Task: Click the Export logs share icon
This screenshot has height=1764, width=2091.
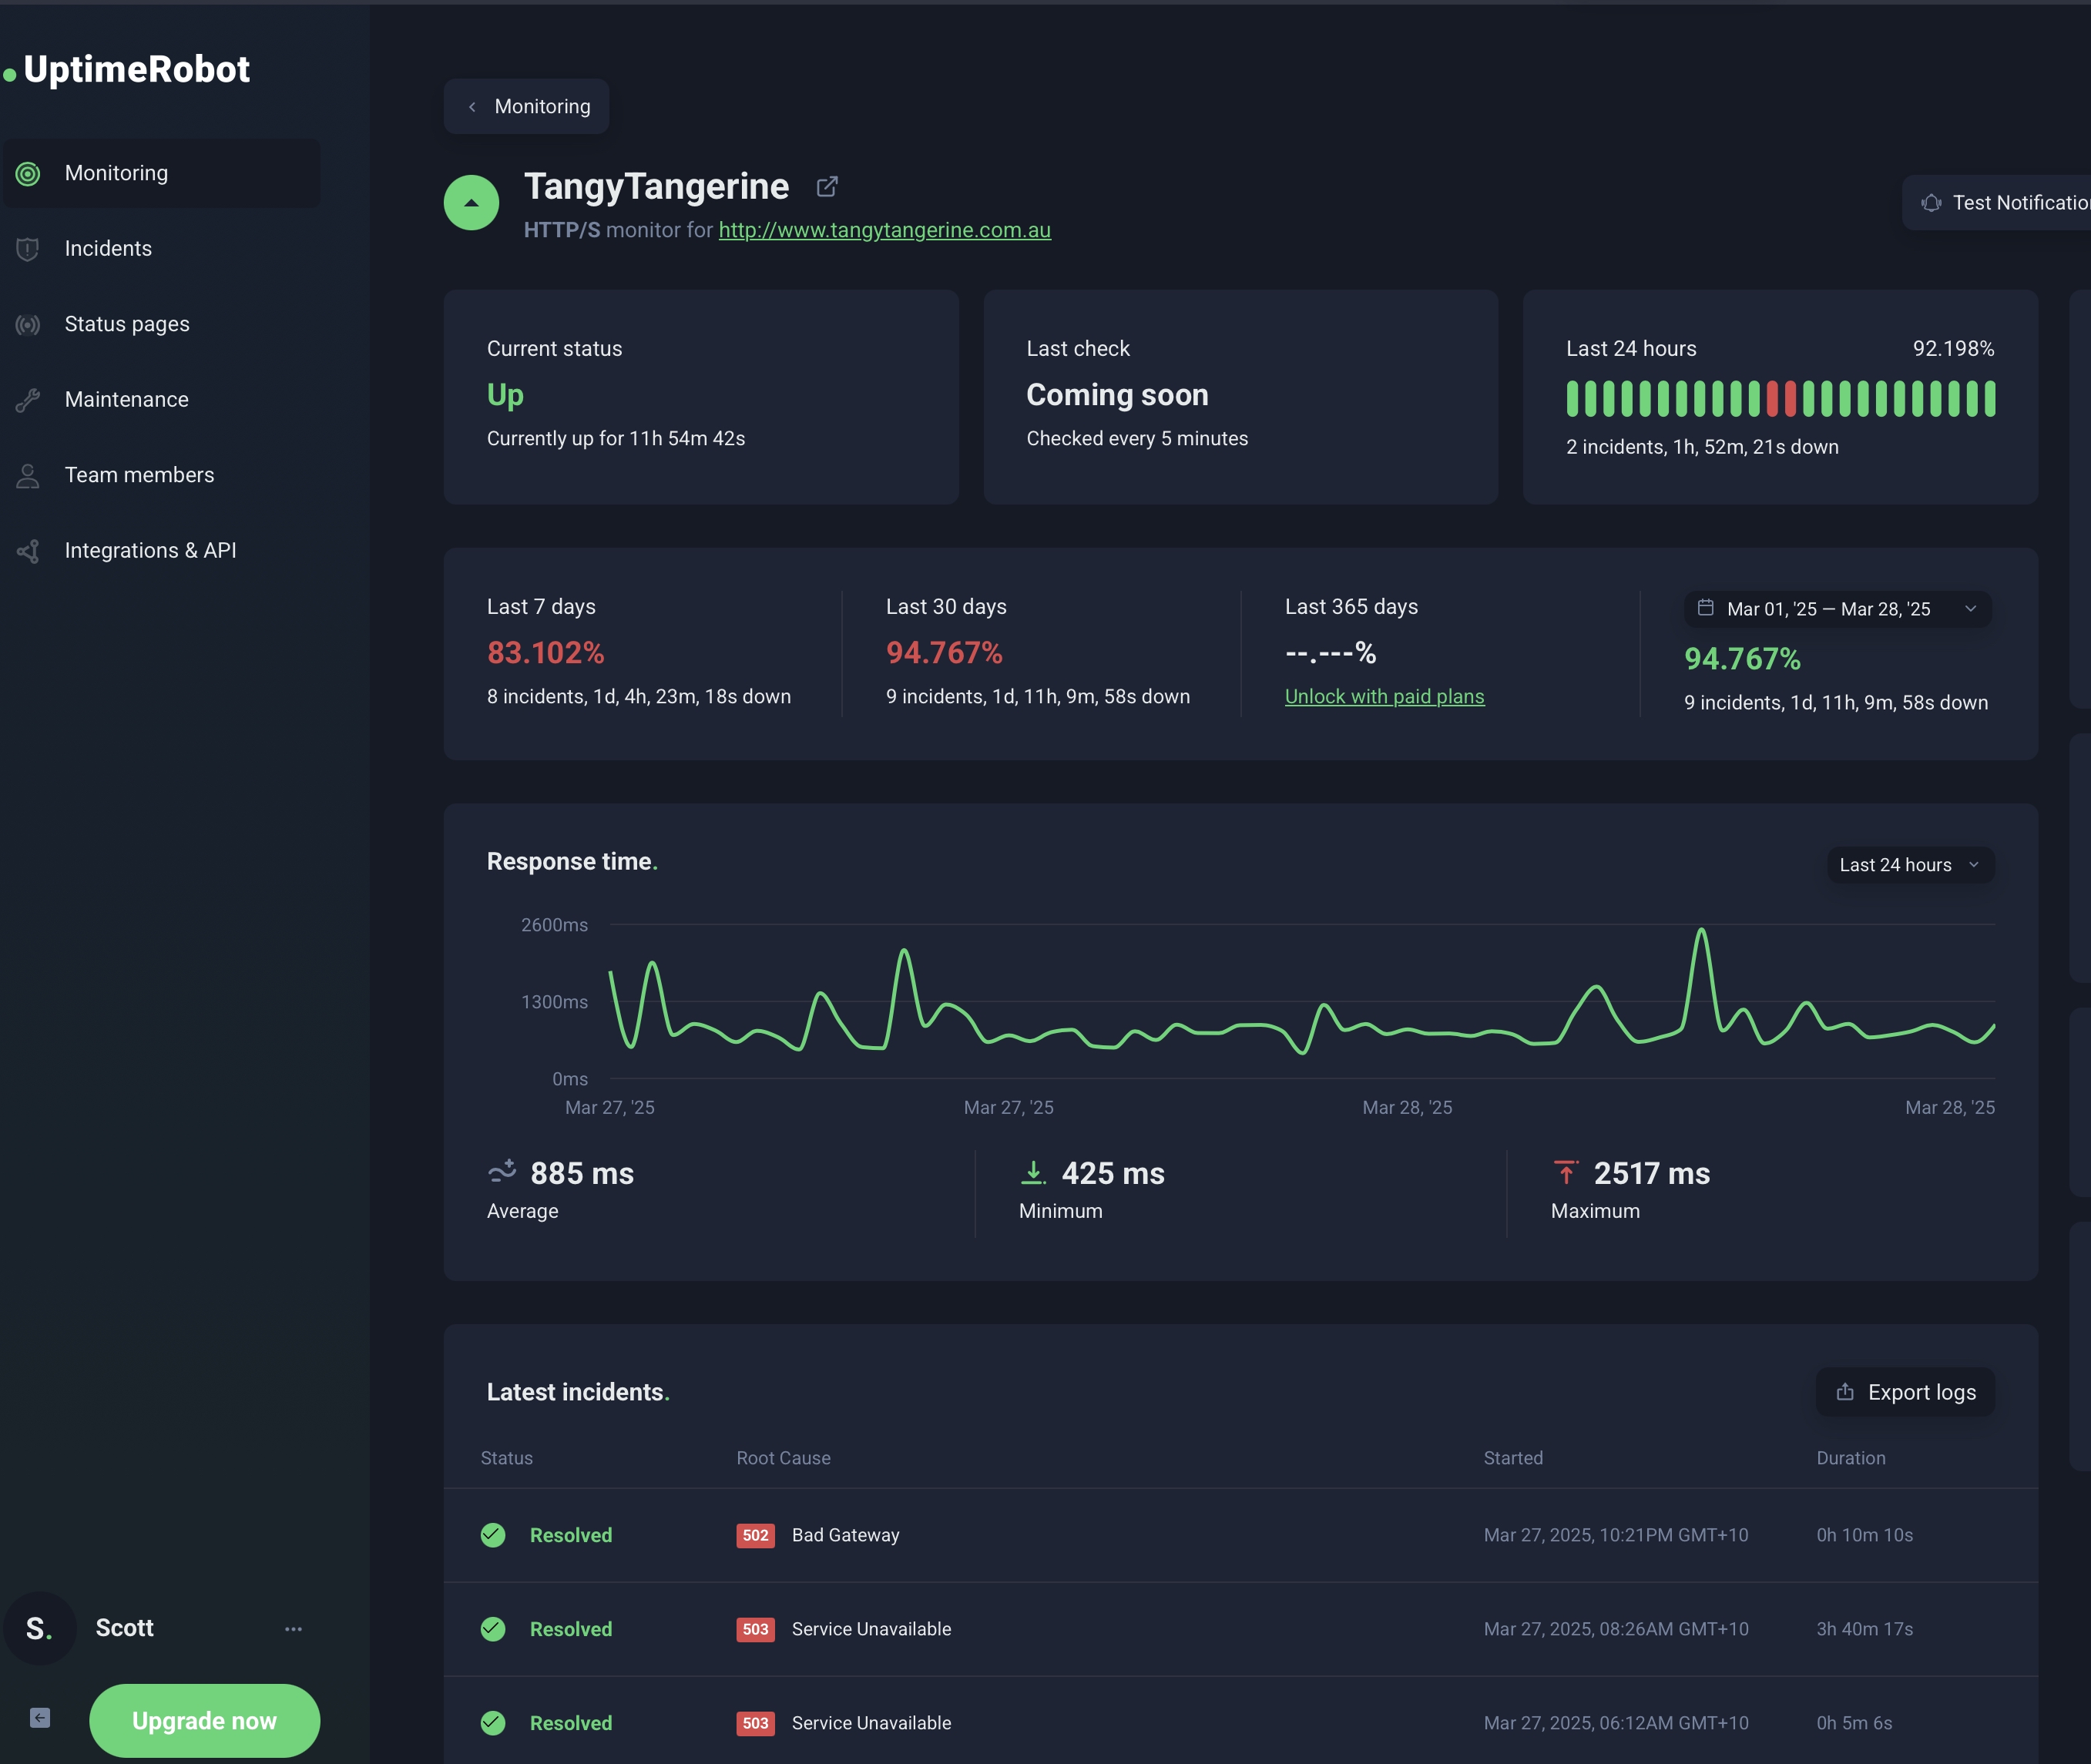Action: (1845, 1392)
